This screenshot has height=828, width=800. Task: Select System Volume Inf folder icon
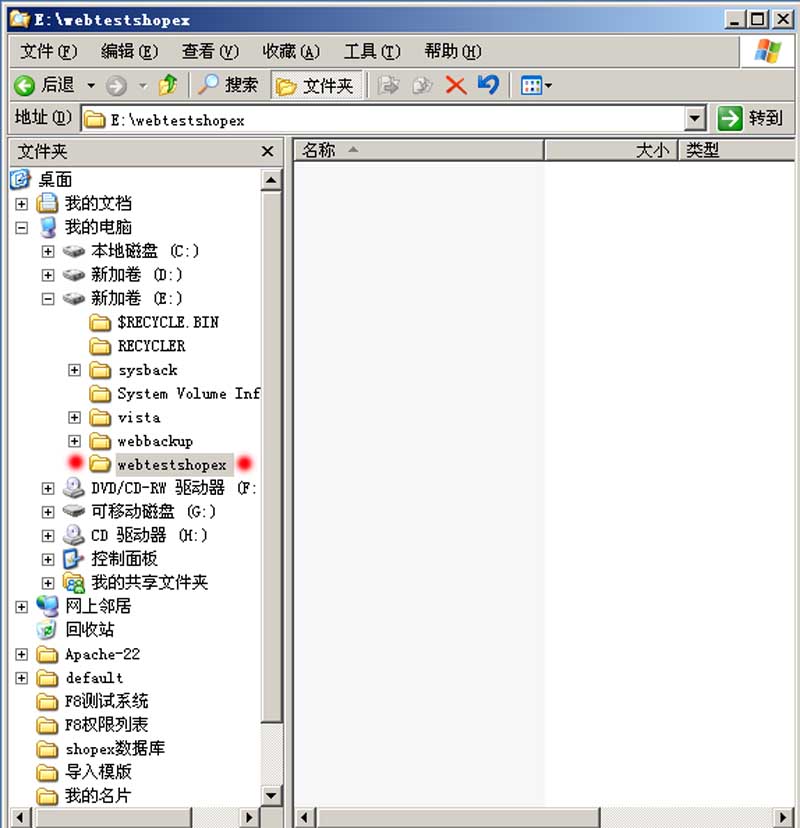[x=100, y=394]
